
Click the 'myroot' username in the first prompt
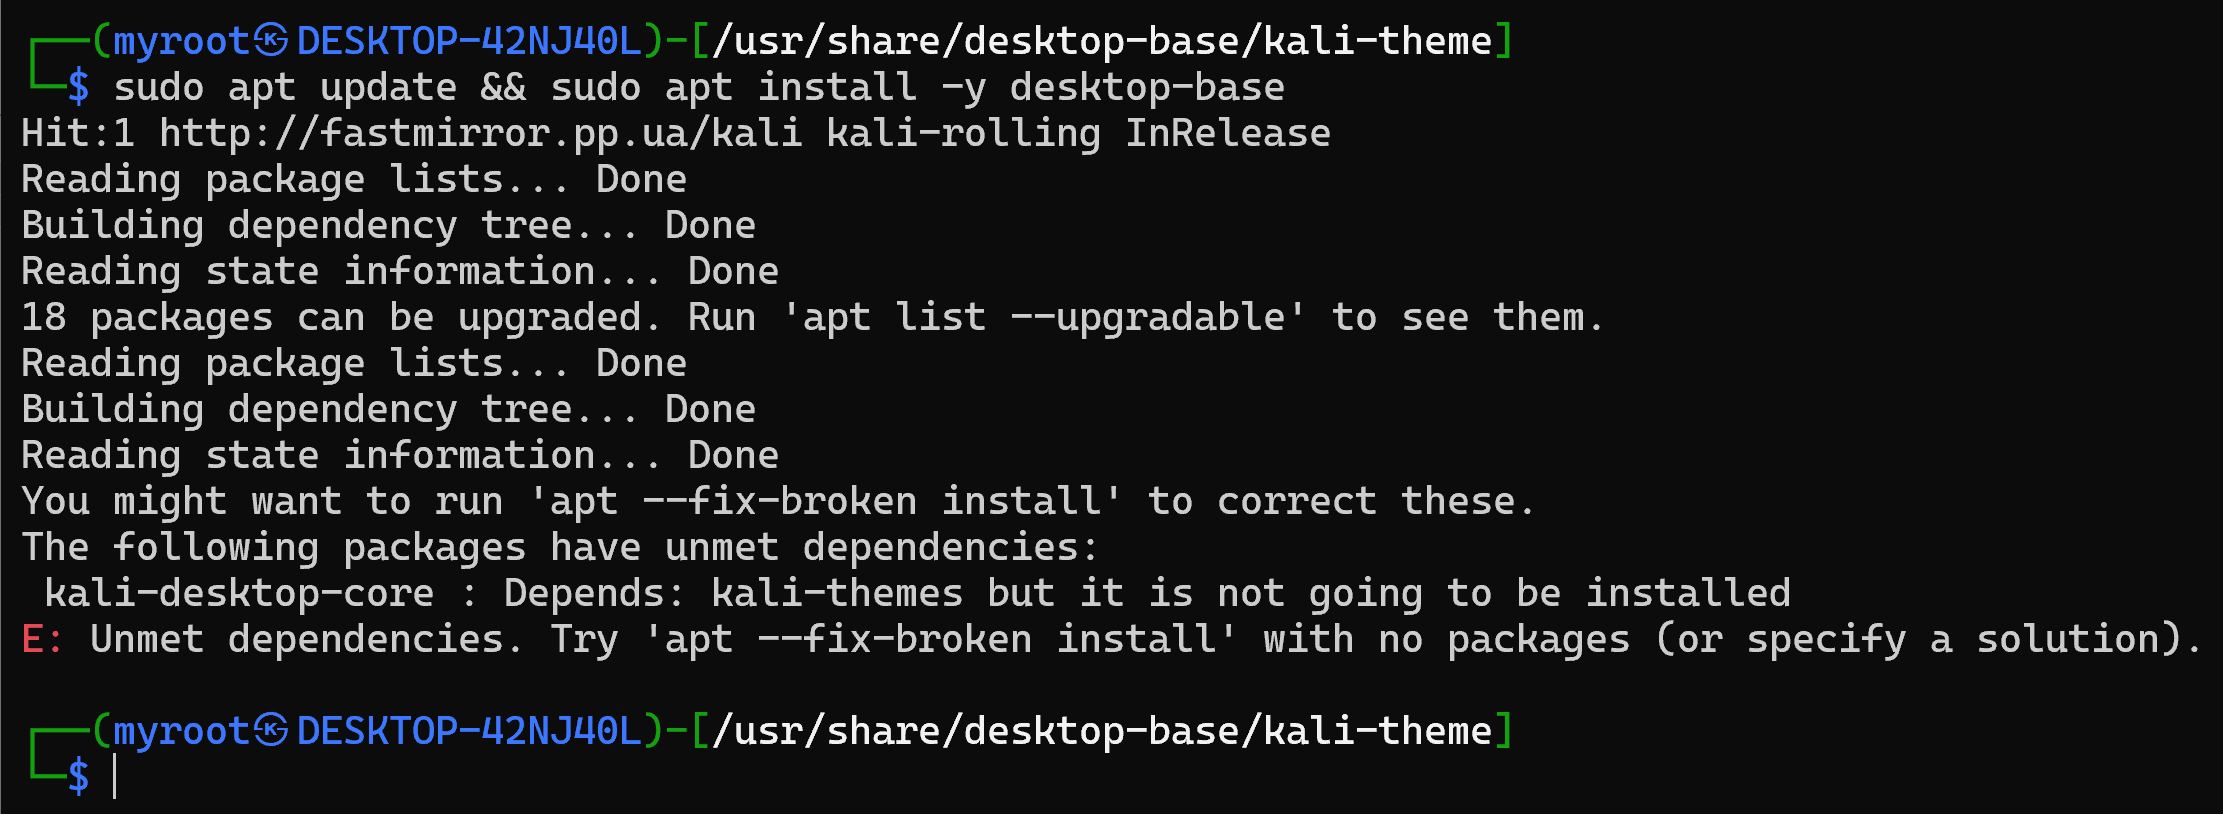181,41
